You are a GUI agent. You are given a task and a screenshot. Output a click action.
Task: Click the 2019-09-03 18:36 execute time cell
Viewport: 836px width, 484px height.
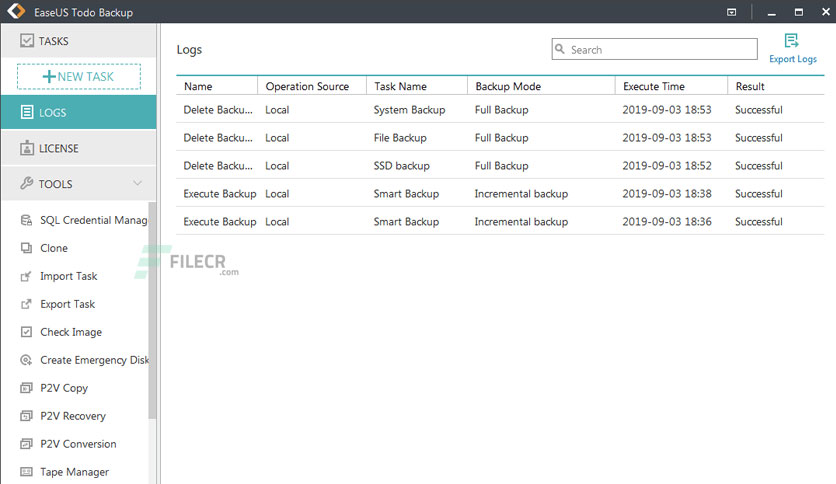667,222
